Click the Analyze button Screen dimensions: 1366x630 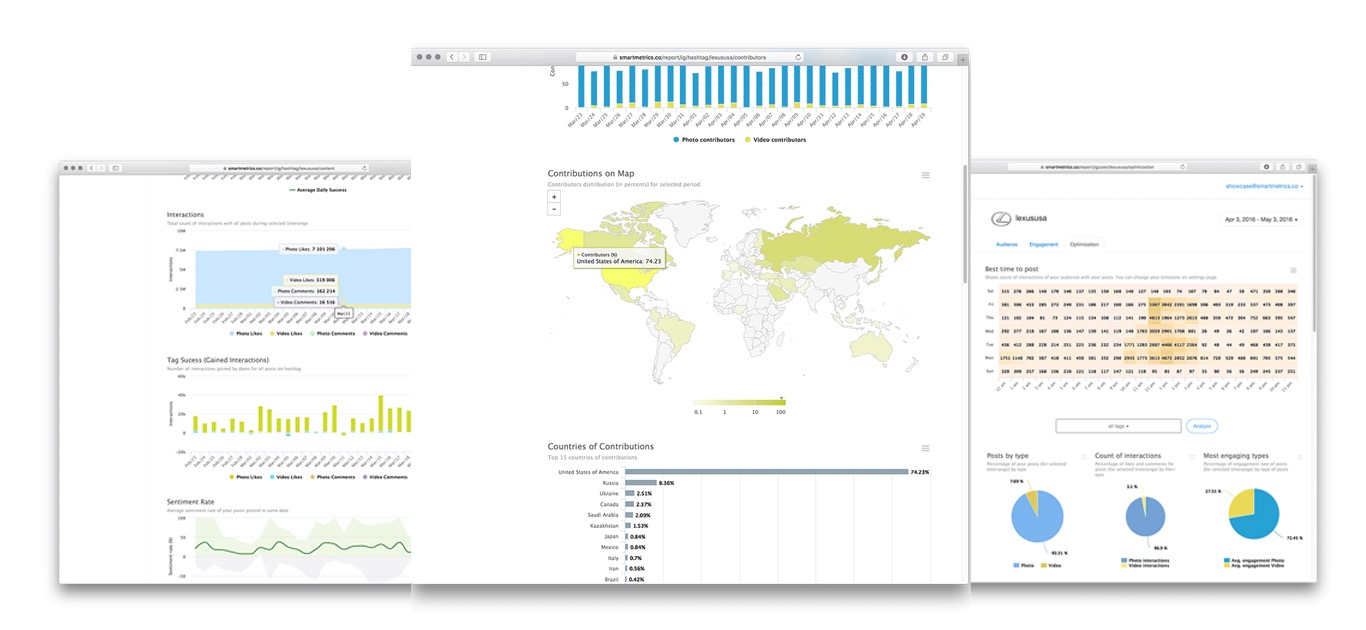[1203, 426]
